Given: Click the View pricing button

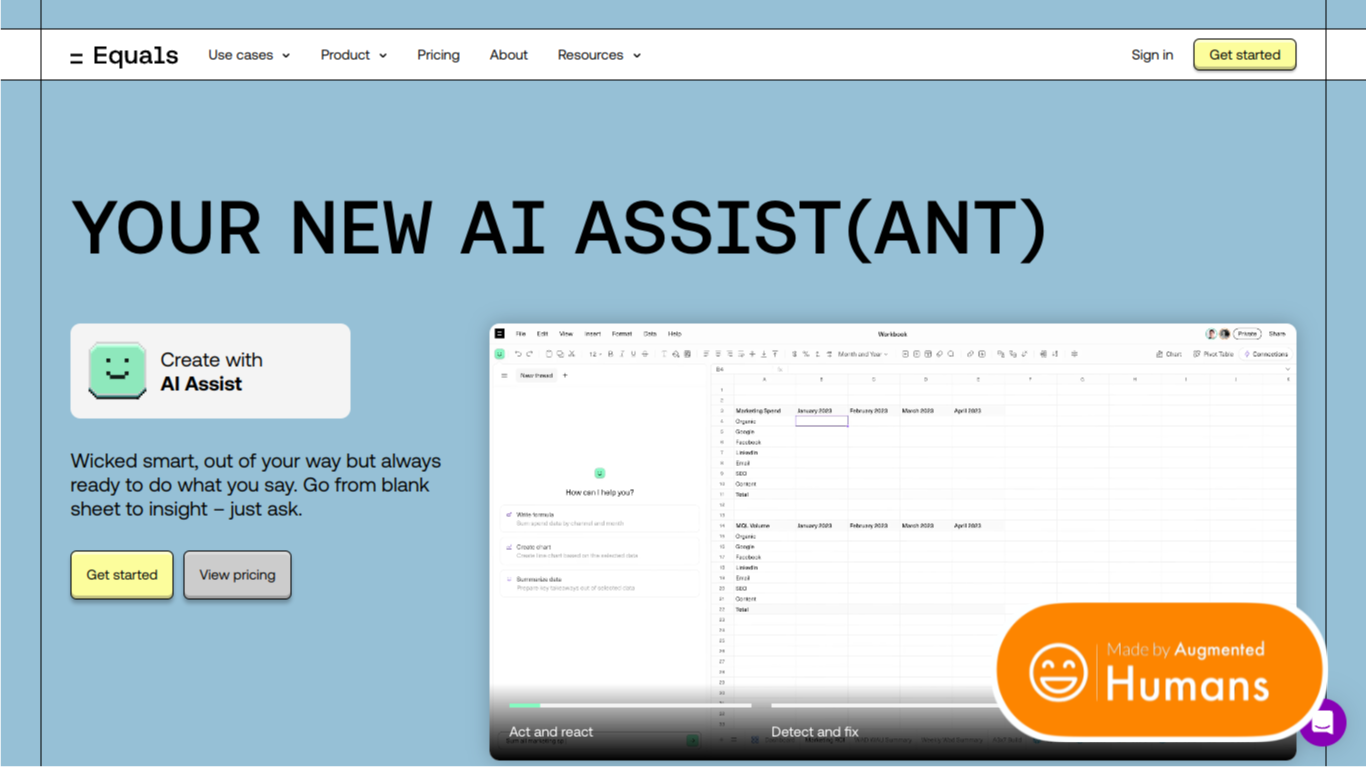Looking at the screenshot, I should point(237,575).
